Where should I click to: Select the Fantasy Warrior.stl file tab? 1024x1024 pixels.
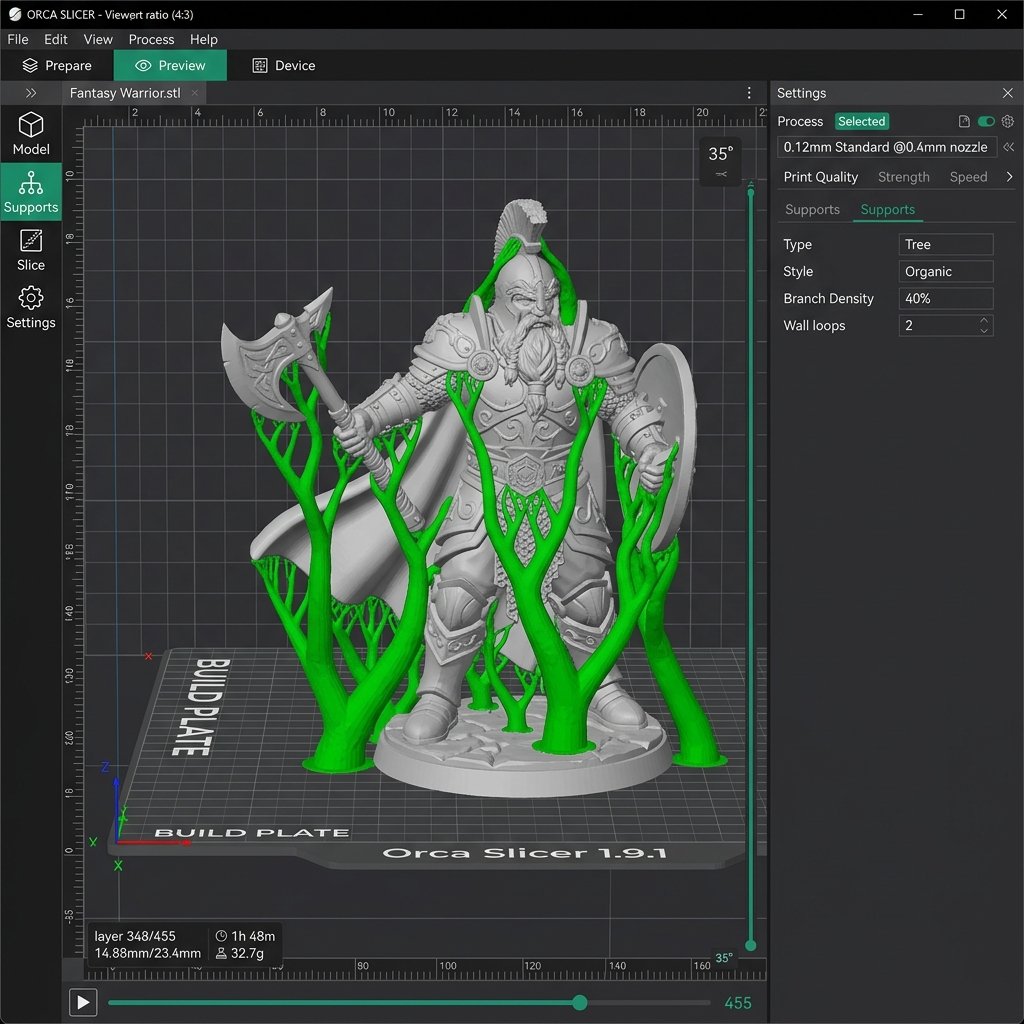134,93
